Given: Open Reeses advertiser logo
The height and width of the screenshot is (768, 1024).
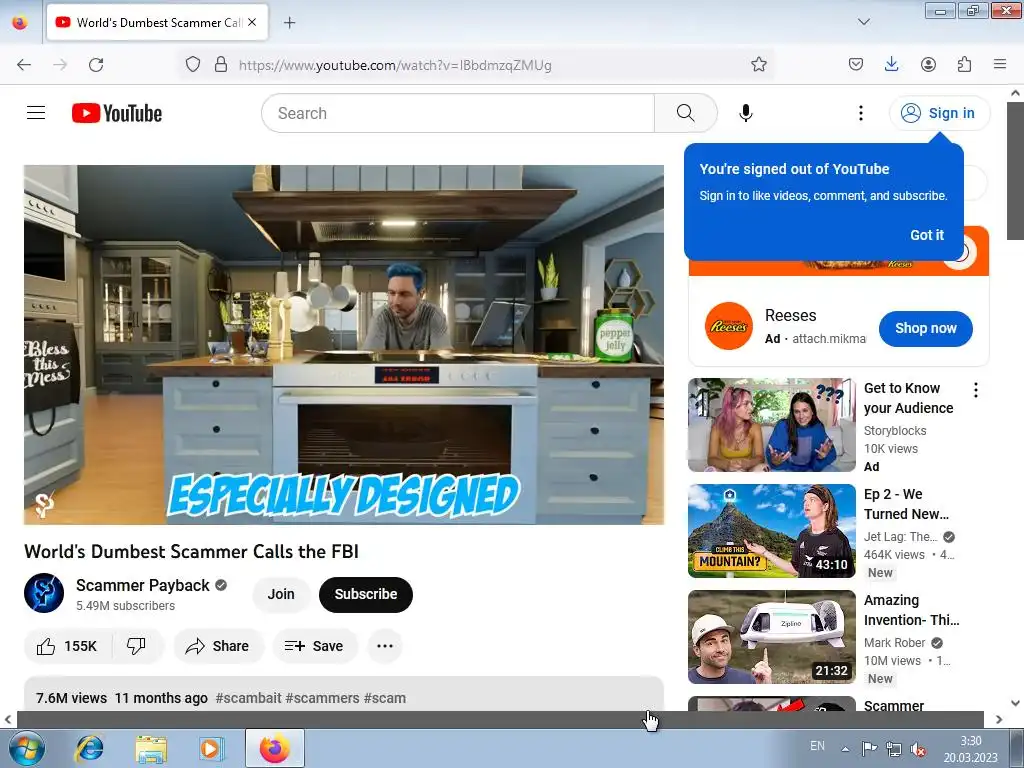Looking at the screenshot, I should coord(728,326).
